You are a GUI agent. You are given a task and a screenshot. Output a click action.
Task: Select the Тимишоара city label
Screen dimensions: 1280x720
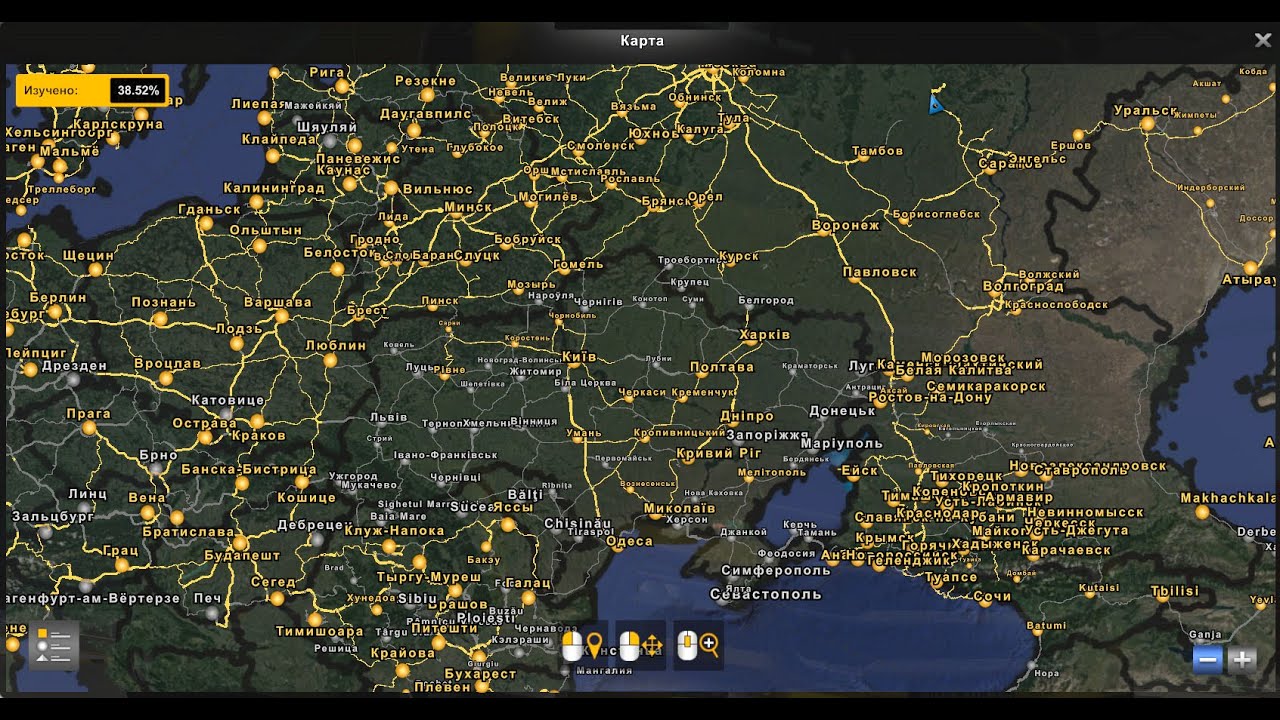click(319, 632)
